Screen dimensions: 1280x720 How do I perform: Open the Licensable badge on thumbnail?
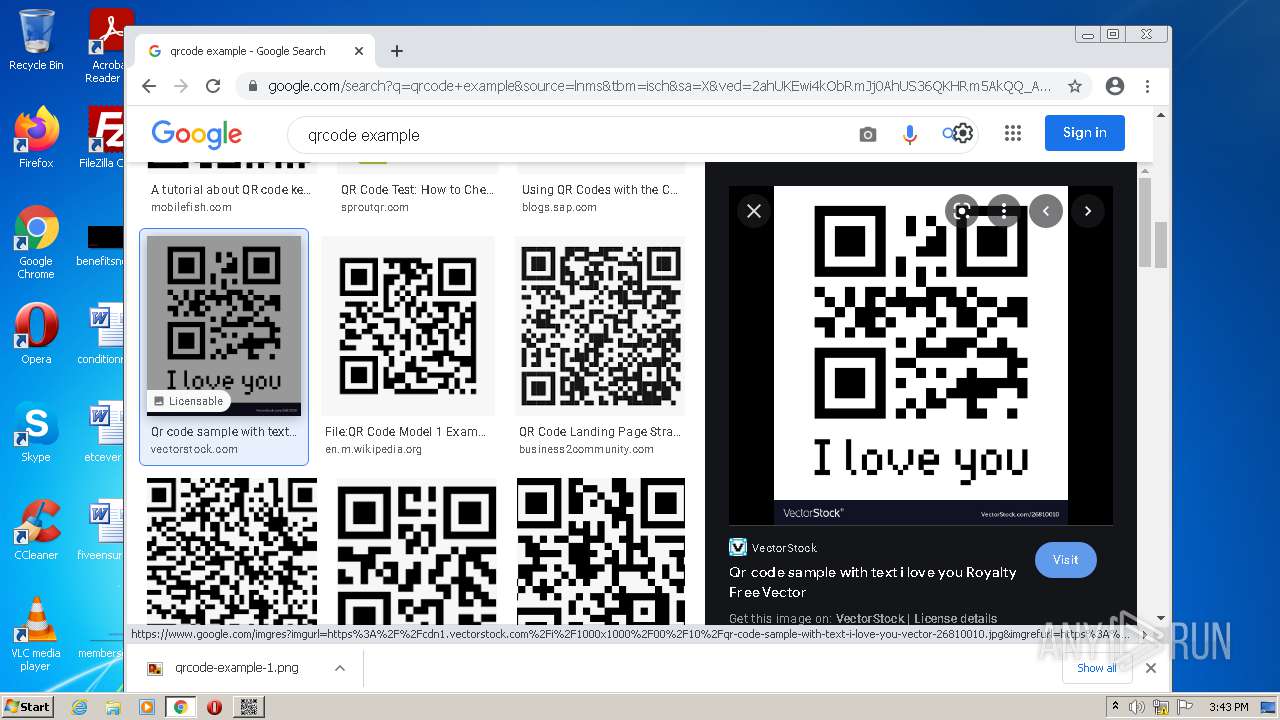[x=188, y=401]
